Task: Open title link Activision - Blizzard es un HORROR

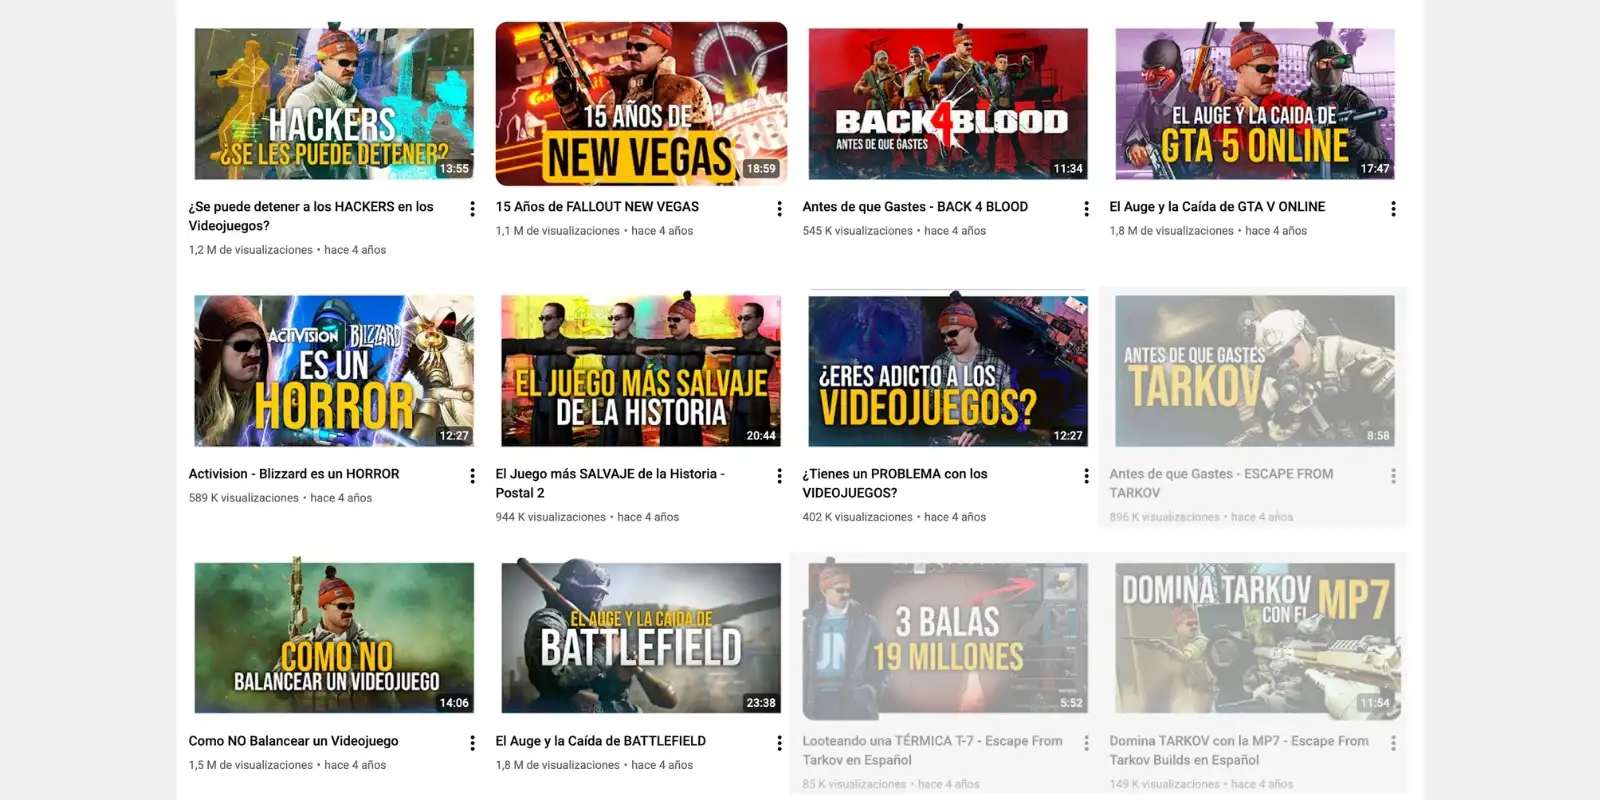Action: click(x=294, y=474)
